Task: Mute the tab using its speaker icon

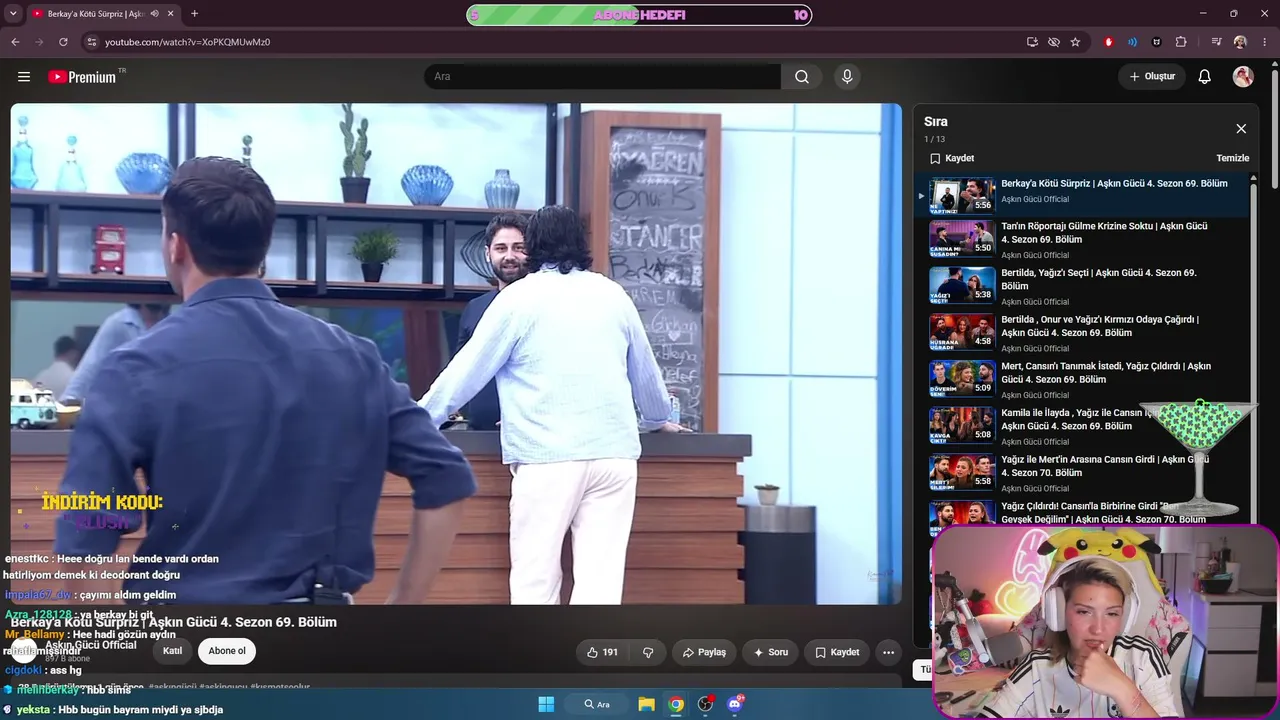Action: pyautogui.click(x=154, y=14)
